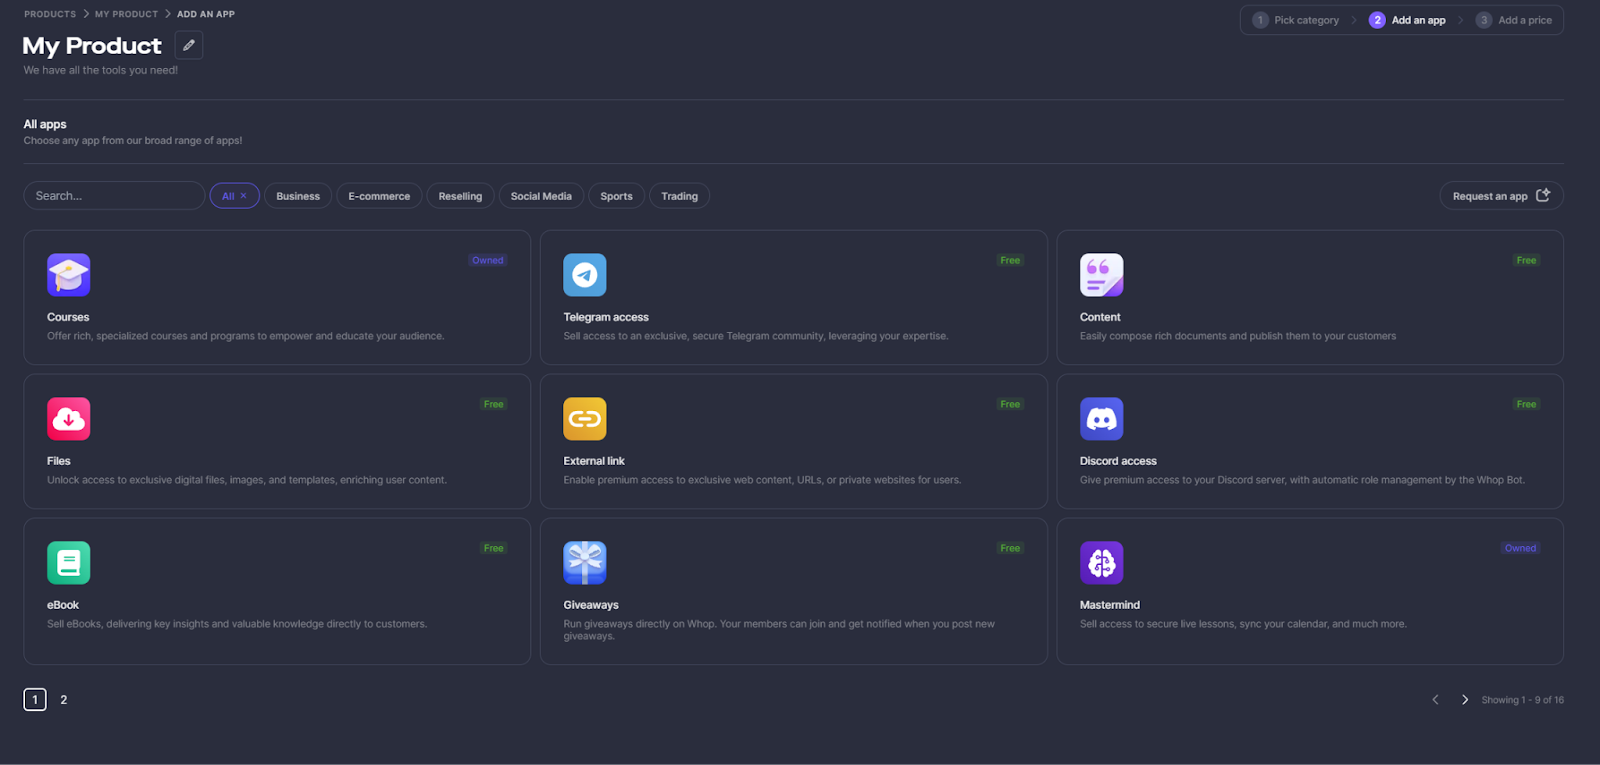The image size is (1600, 765).
Task: Filter apps by Reselling category
Action: click(460, 196)
